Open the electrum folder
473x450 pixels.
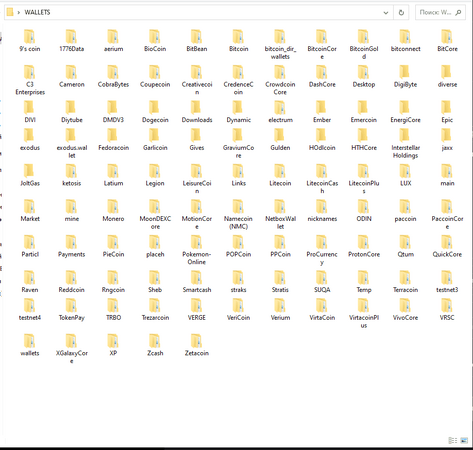(280, 112)
